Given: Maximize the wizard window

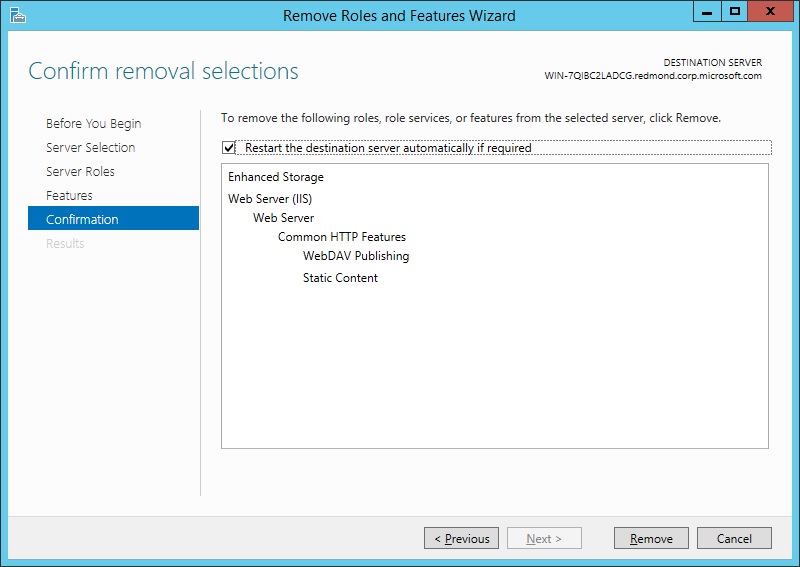Looking at the screenshot, I should (x=735, y=11).
